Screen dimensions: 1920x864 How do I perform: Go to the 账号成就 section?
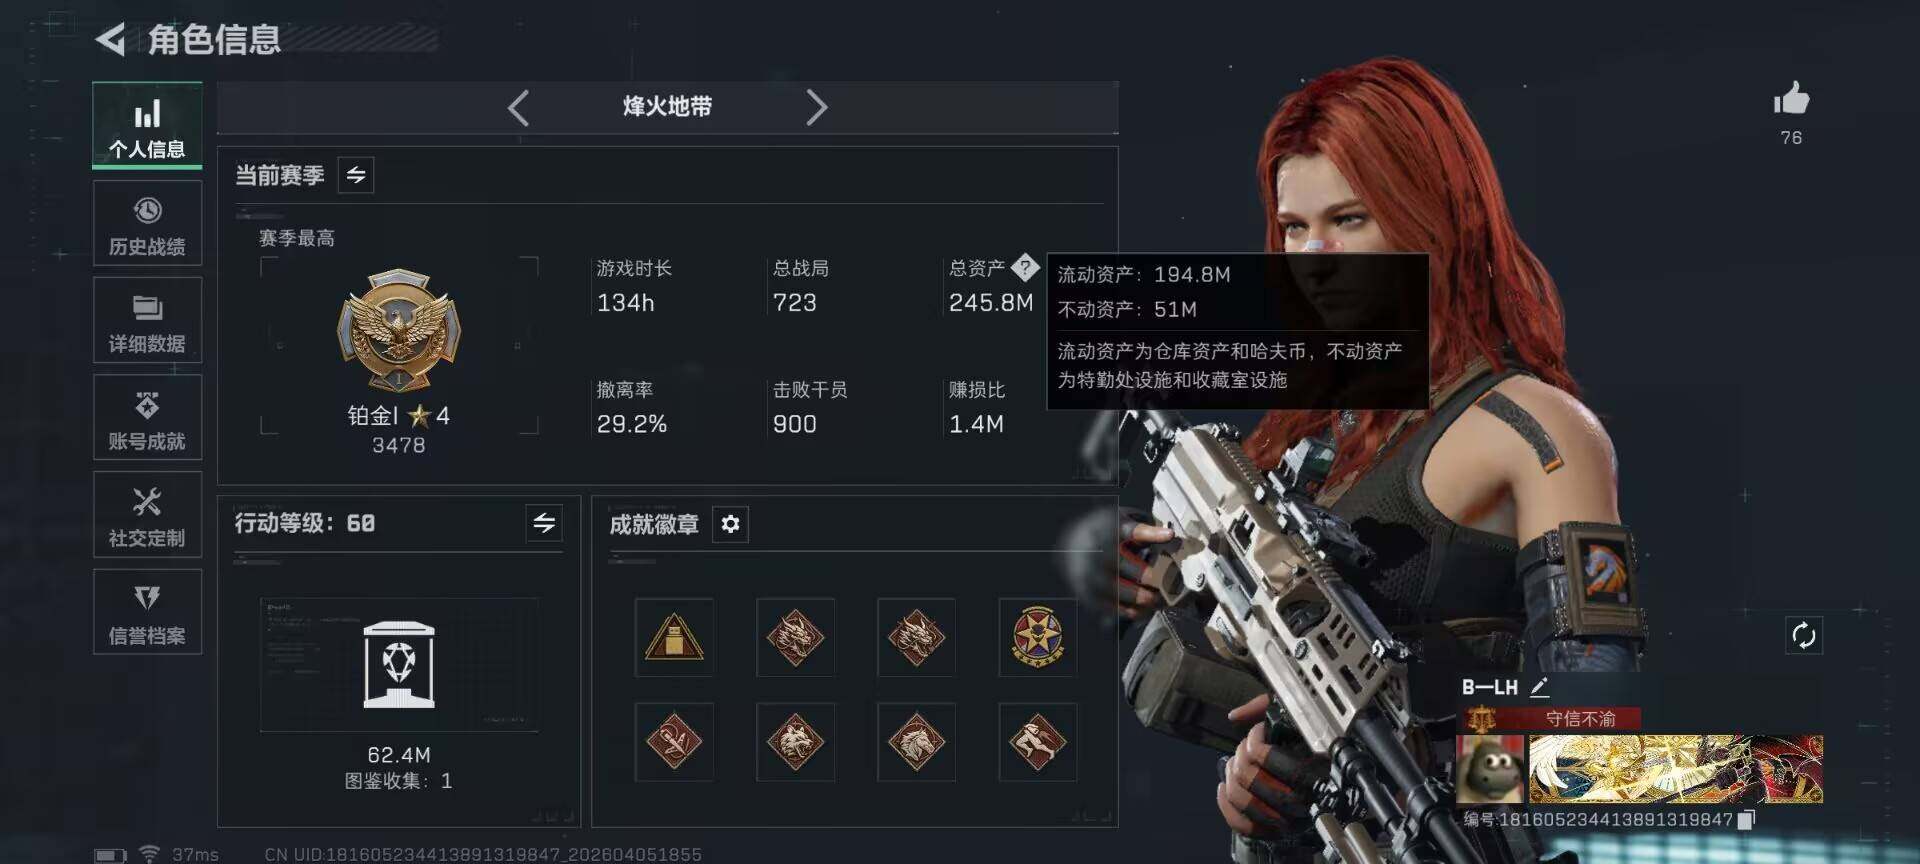point(147,418)
